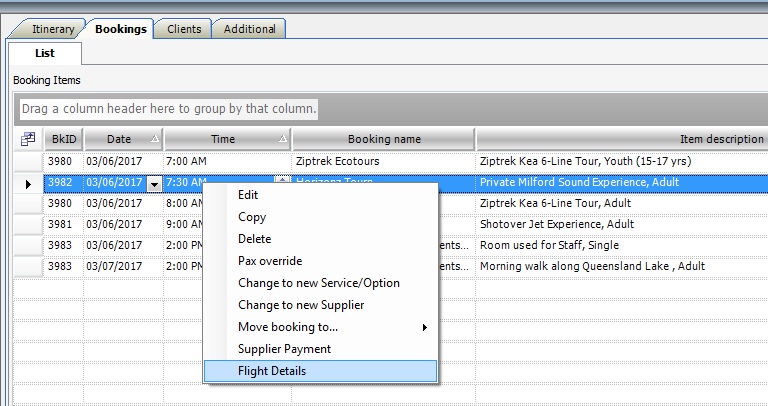Select Pax override menu option

click(270, 261)
